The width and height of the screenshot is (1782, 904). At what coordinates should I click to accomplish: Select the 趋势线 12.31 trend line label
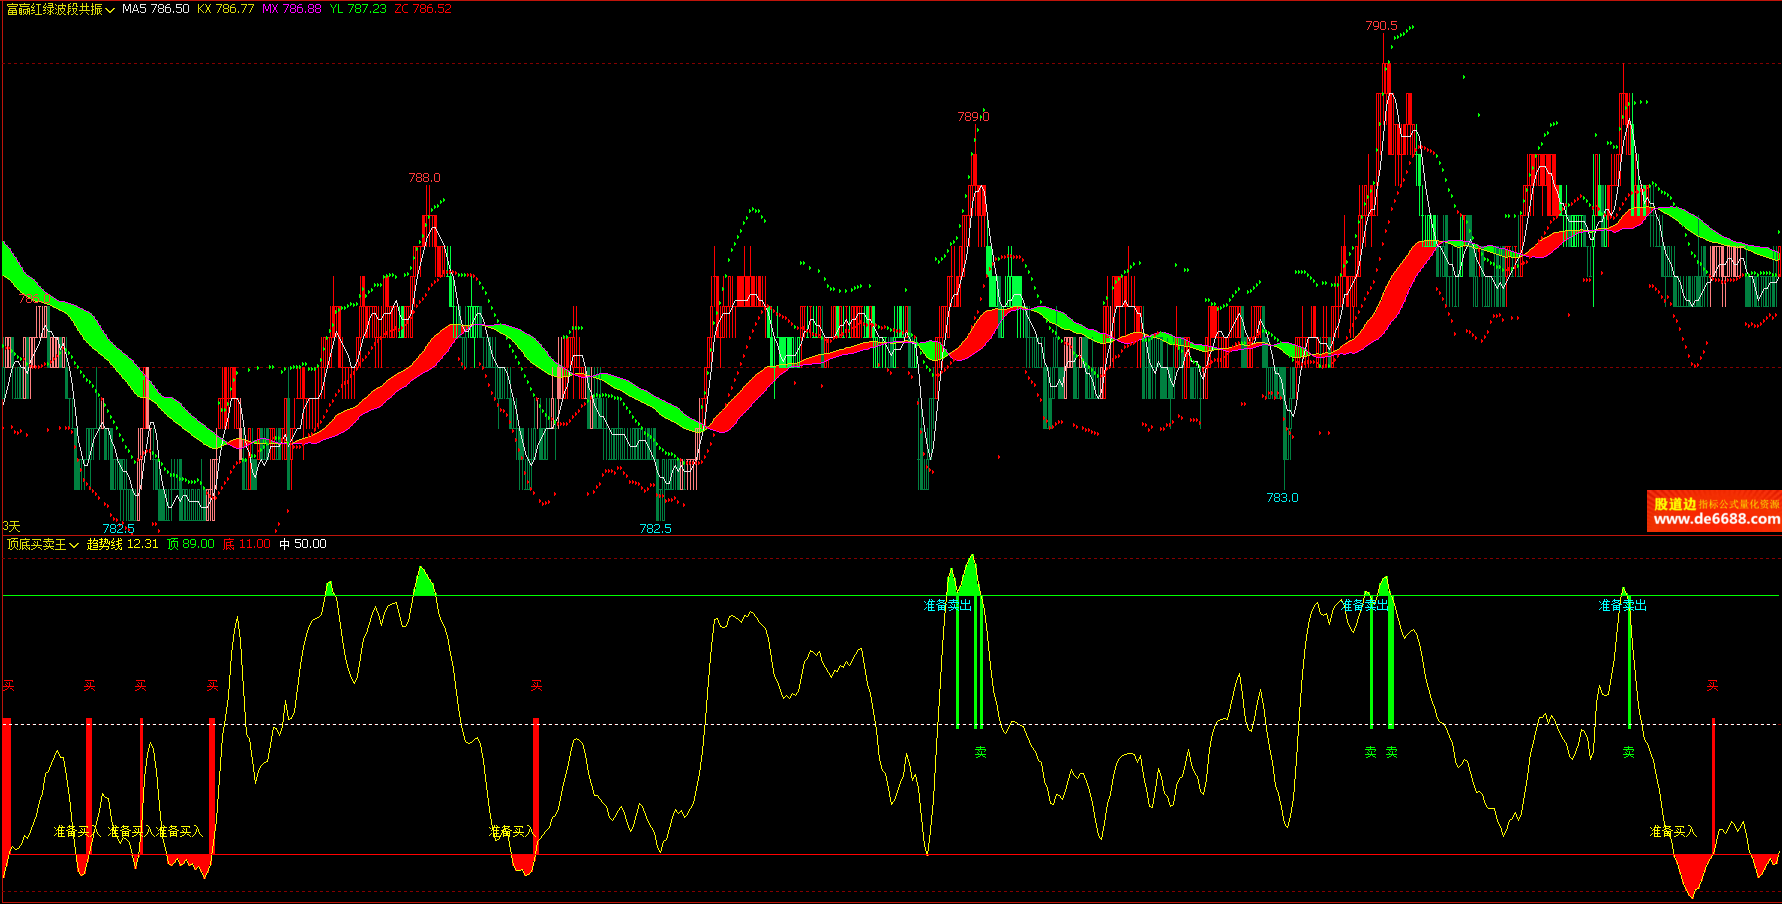122,544
